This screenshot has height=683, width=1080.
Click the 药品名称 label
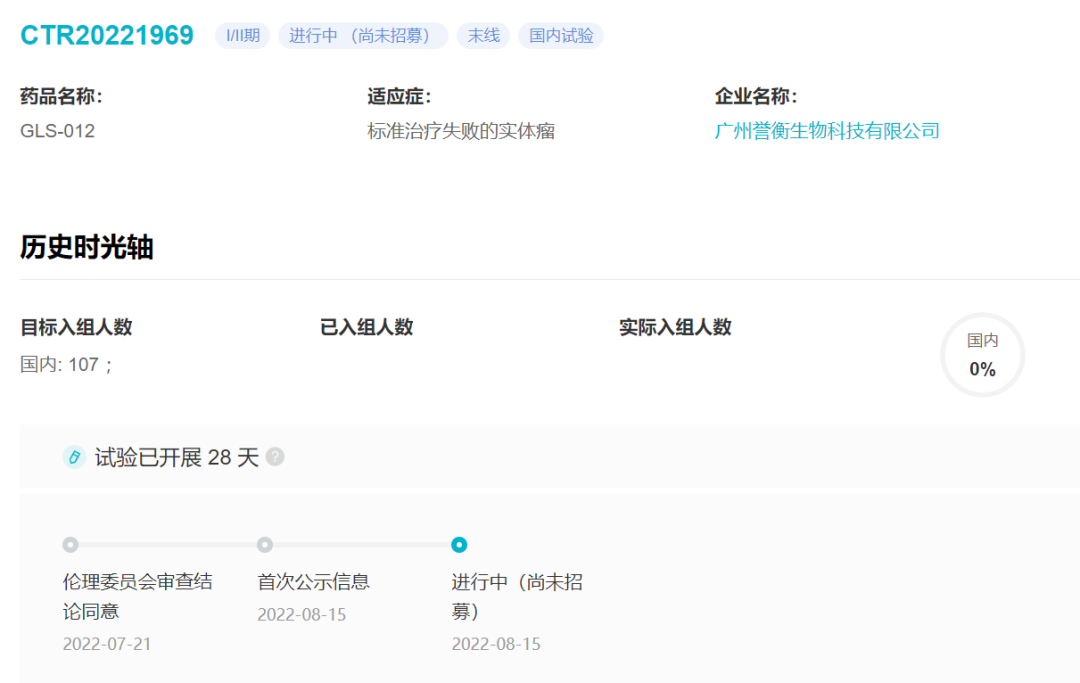tap(61, 96)
